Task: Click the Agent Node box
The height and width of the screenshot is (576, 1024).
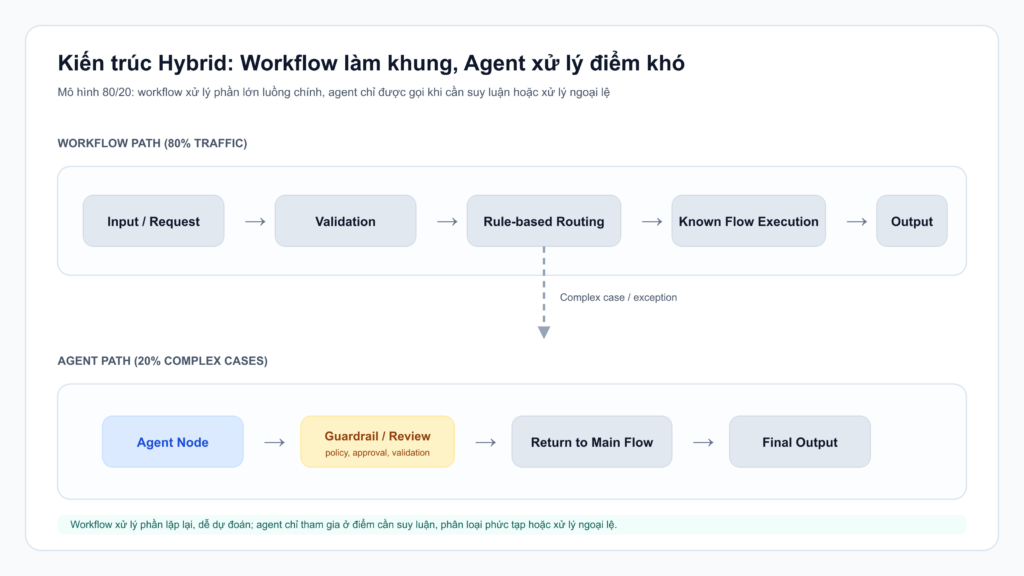Action: click(172, 441)
